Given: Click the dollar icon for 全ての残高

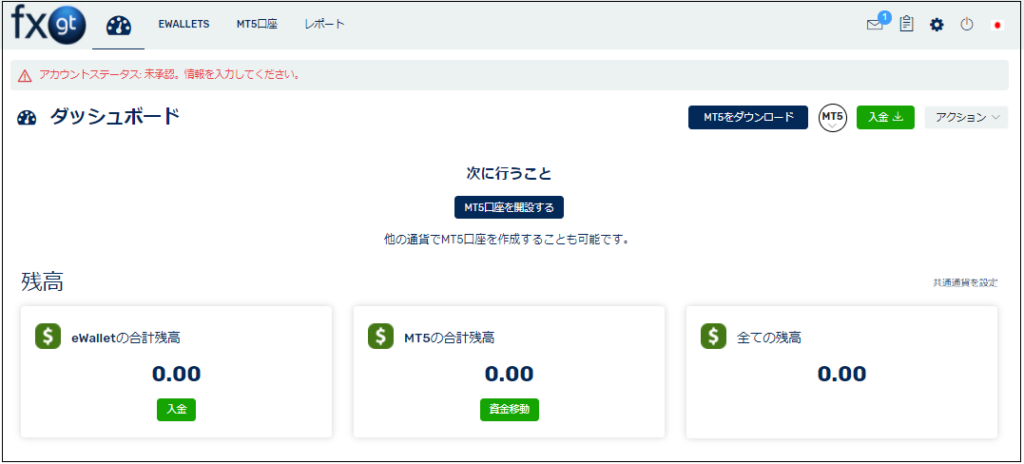Looking at the screenshot, I should 713,337.
